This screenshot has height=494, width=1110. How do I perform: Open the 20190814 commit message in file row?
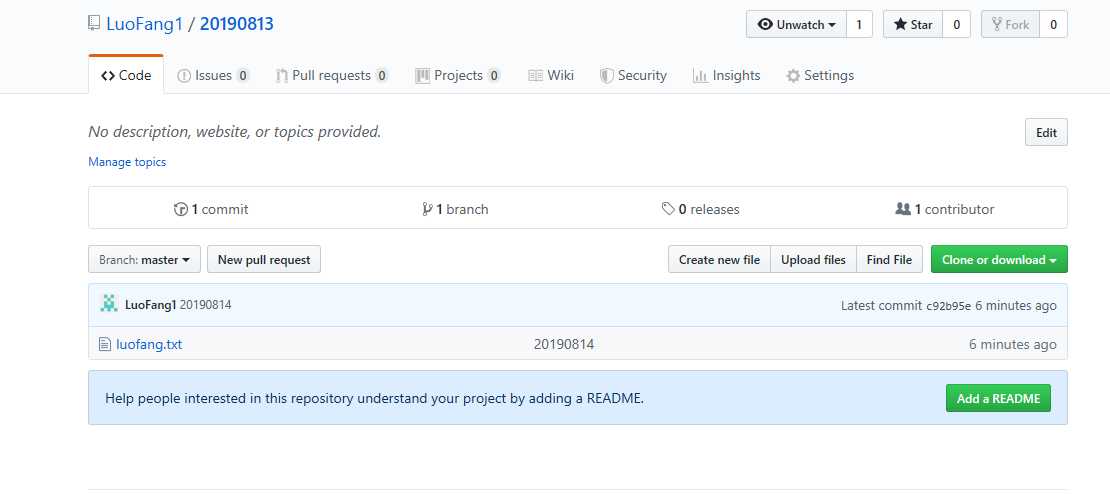(x=564, y=345)
